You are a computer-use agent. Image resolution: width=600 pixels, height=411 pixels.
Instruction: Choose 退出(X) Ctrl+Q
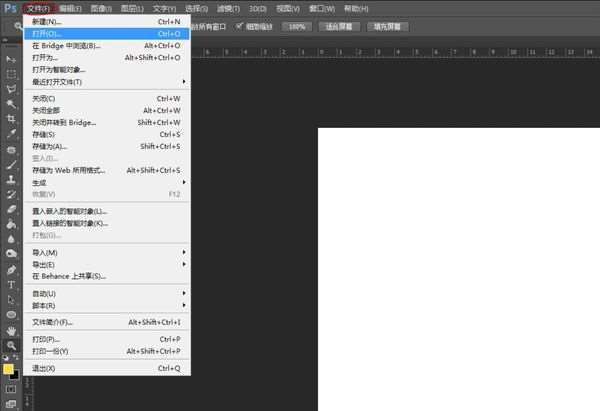click(x=107, y=368)
